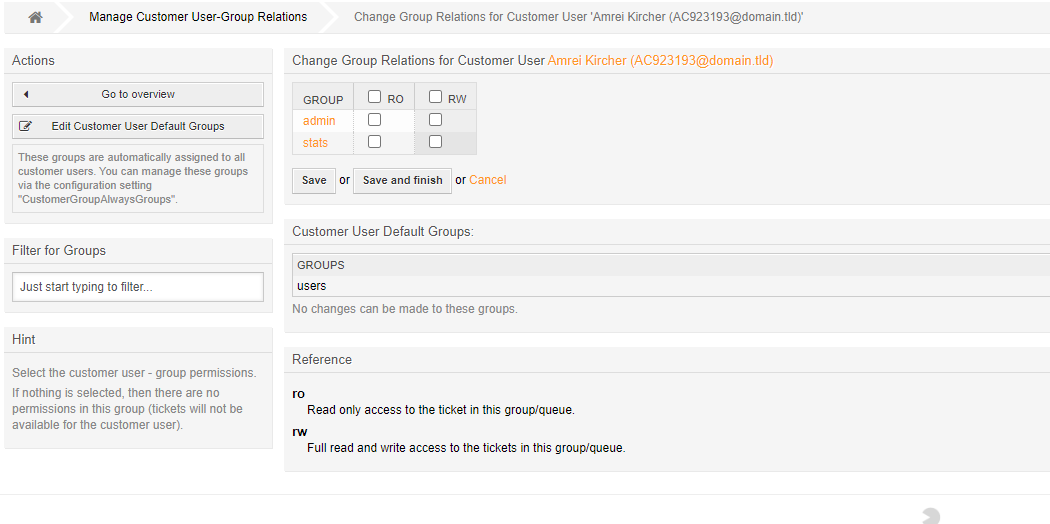Check RW permission for the stats group
Screen dimensions: 1050x524
click(435, 142)
